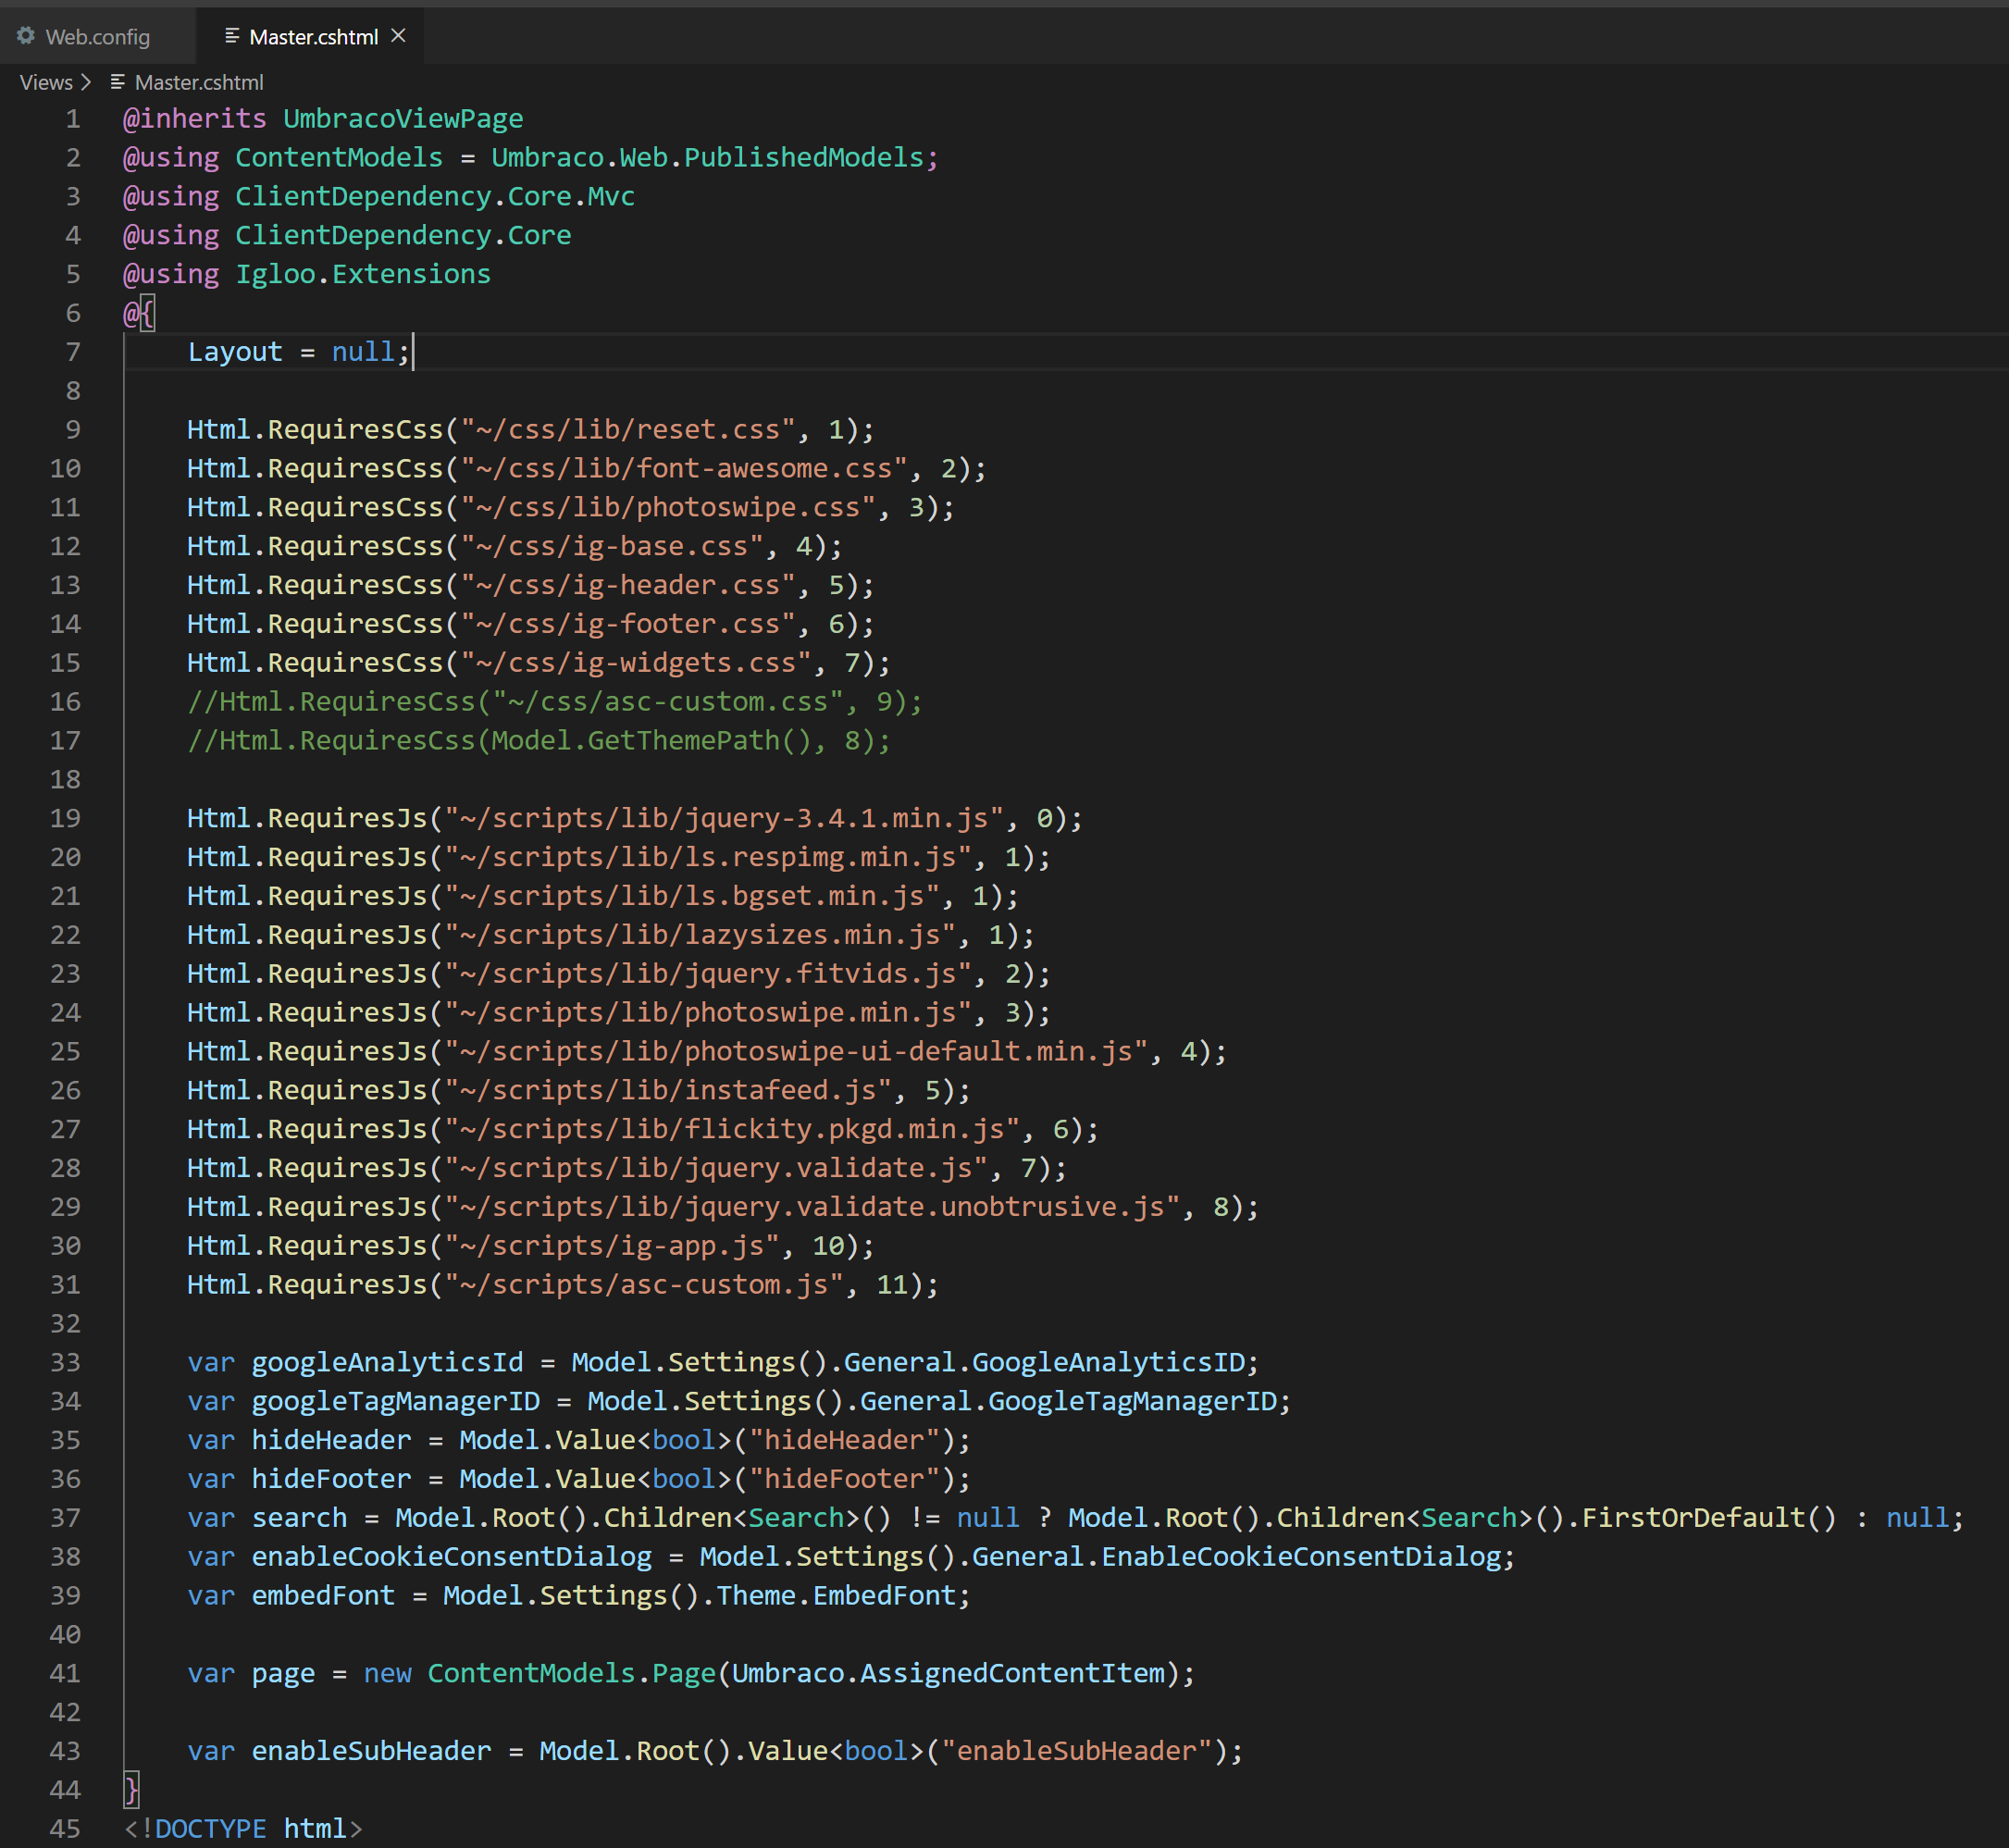The height and width of the screenshot is (1848, 2009).
Task: Click the ig-base.css path string
Action: 611,547
